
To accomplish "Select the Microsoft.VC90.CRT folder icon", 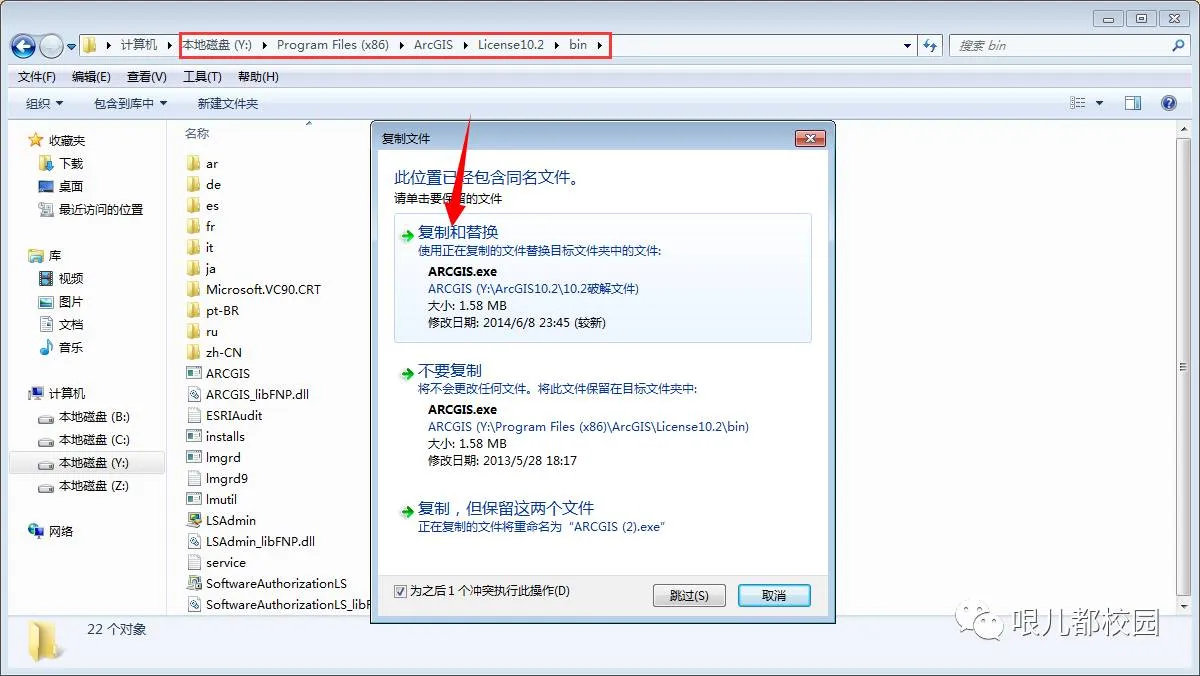I will 194,289.
